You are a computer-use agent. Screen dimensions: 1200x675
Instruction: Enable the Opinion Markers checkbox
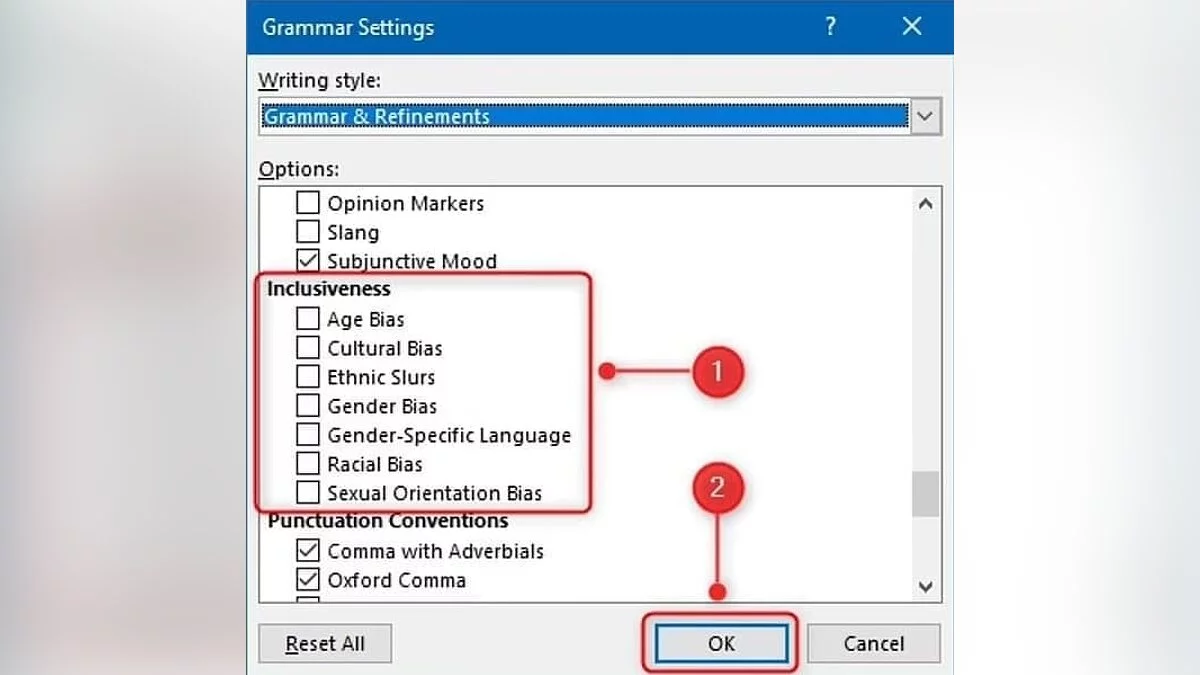tap(308, 203)
